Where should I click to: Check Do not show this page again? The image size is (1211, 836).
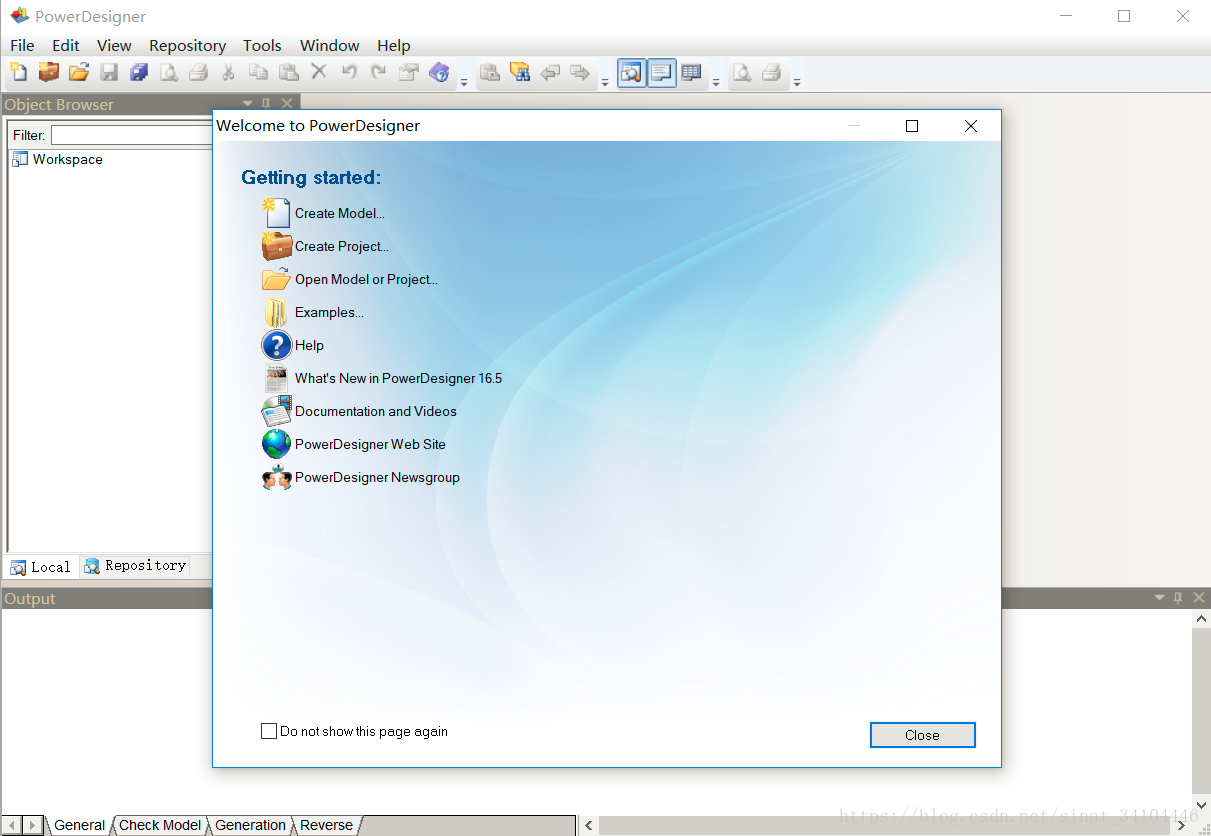click(269, 731)
